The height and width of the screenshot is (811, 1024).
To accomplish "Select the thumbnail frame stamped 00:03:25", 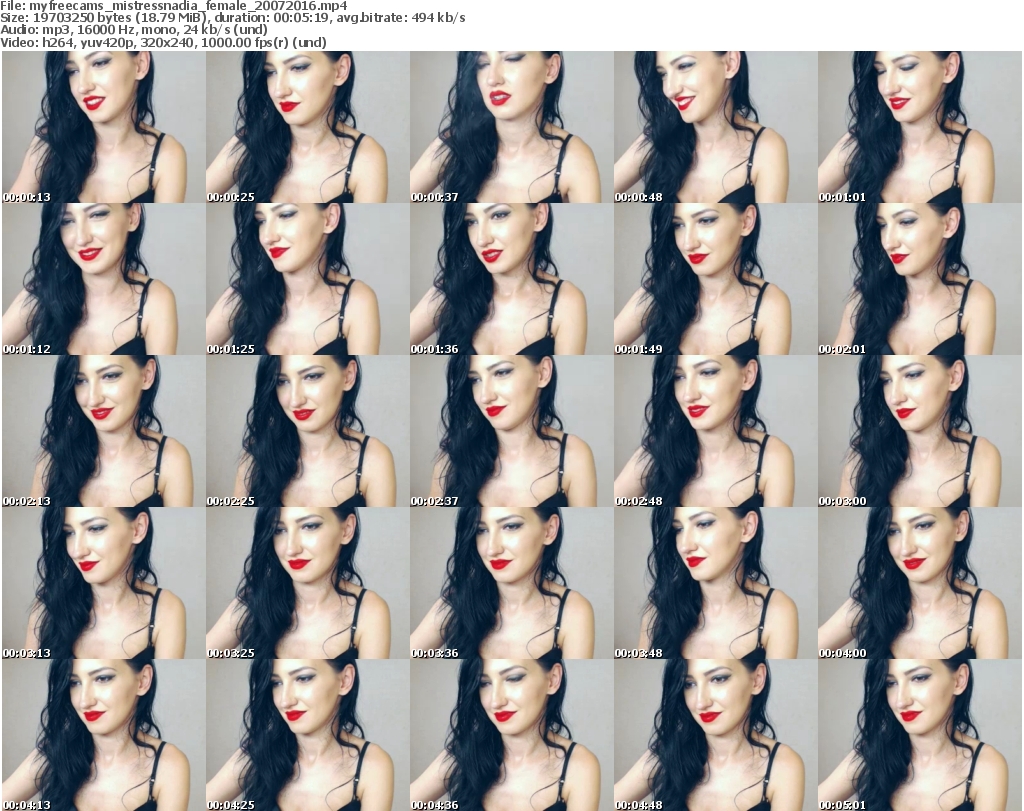I will point(308,584).
